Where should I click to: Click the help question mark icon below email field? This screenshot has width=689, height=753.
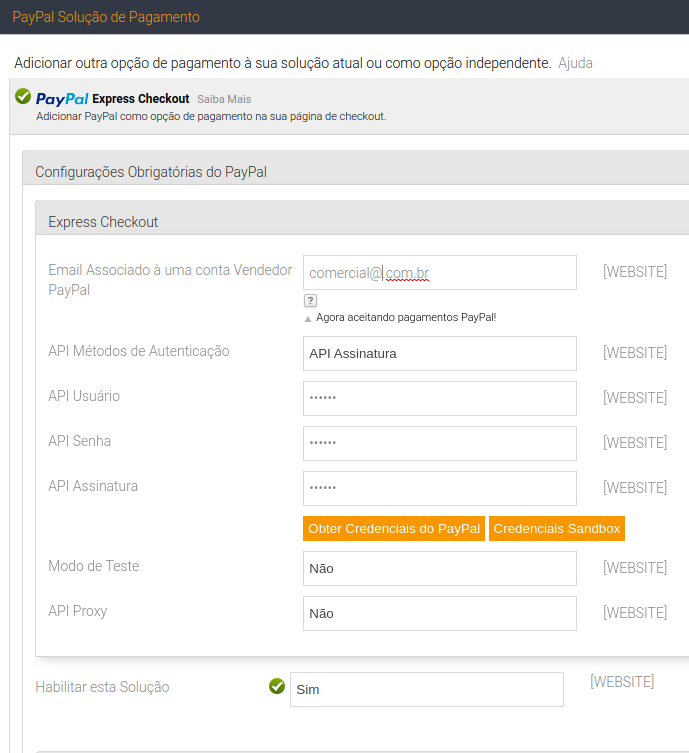(310, 301)
